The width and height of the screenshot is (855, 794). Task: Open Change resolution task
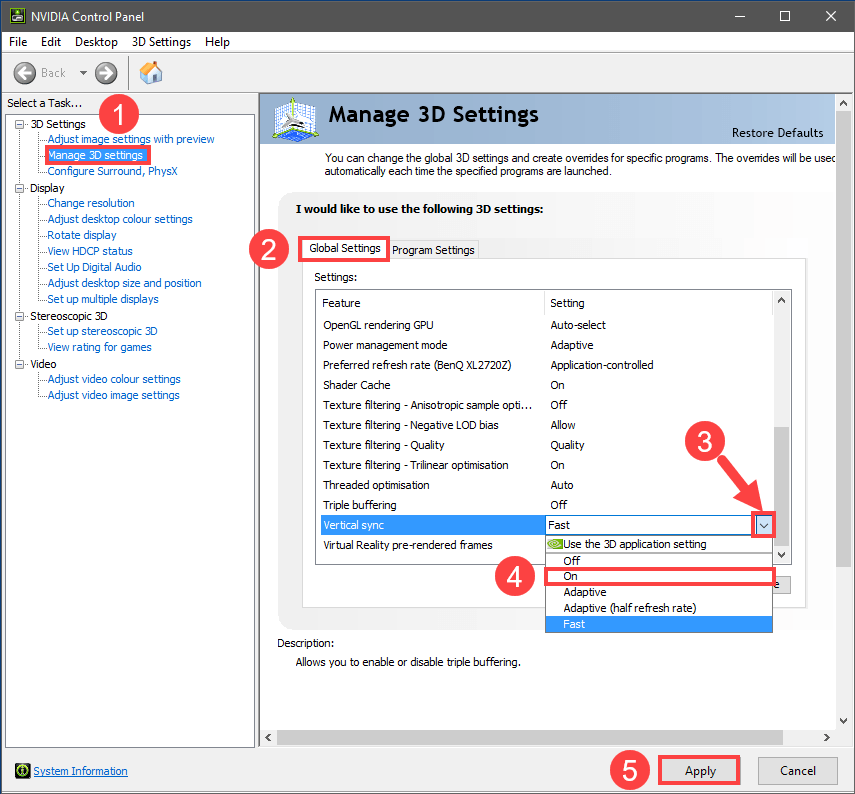(x=91, y=203)
